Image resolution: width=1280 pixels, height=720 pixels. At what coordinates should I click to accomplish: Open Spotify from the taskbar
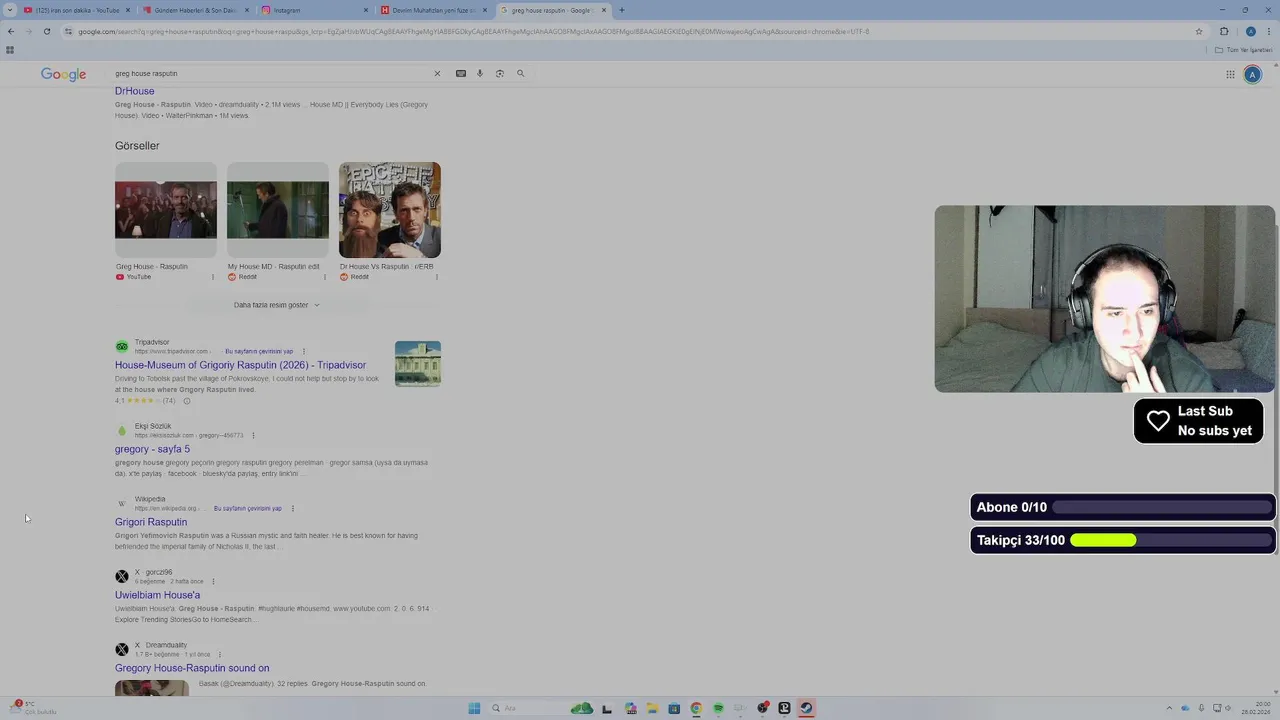click(718, 708)
